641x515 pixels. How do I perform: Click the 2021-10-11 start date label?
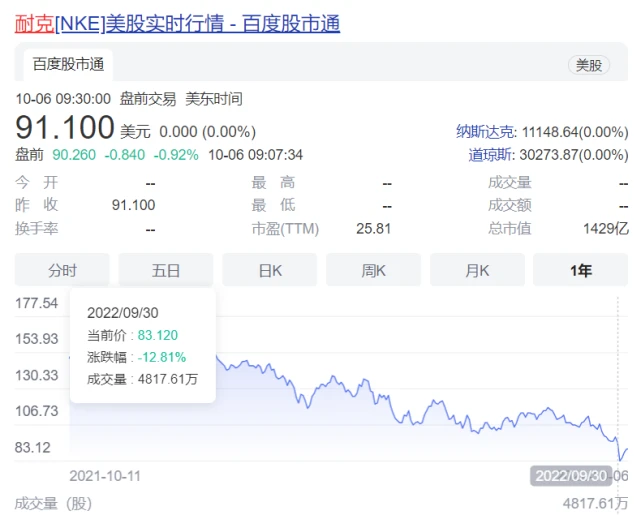[105, 476]
